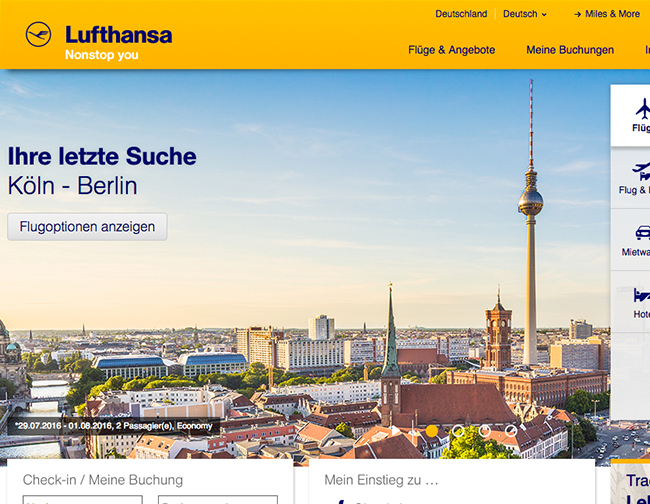Select the Mietwagen car tab icon

point(643,233)
